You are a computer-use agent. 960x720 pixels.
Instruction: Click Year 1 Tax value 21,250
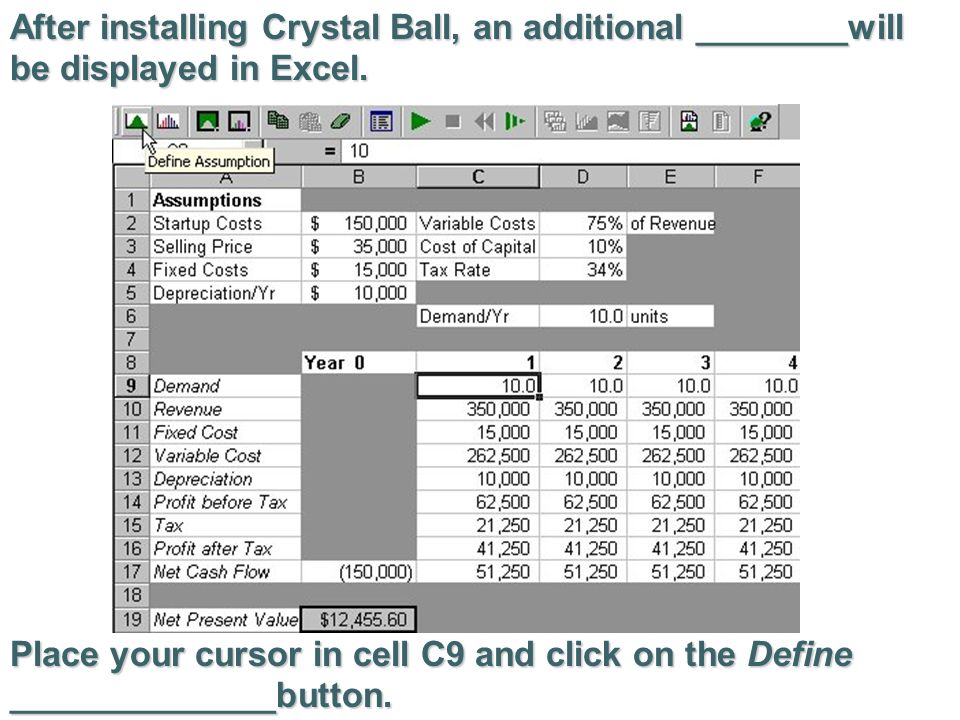tap(478, 525)
